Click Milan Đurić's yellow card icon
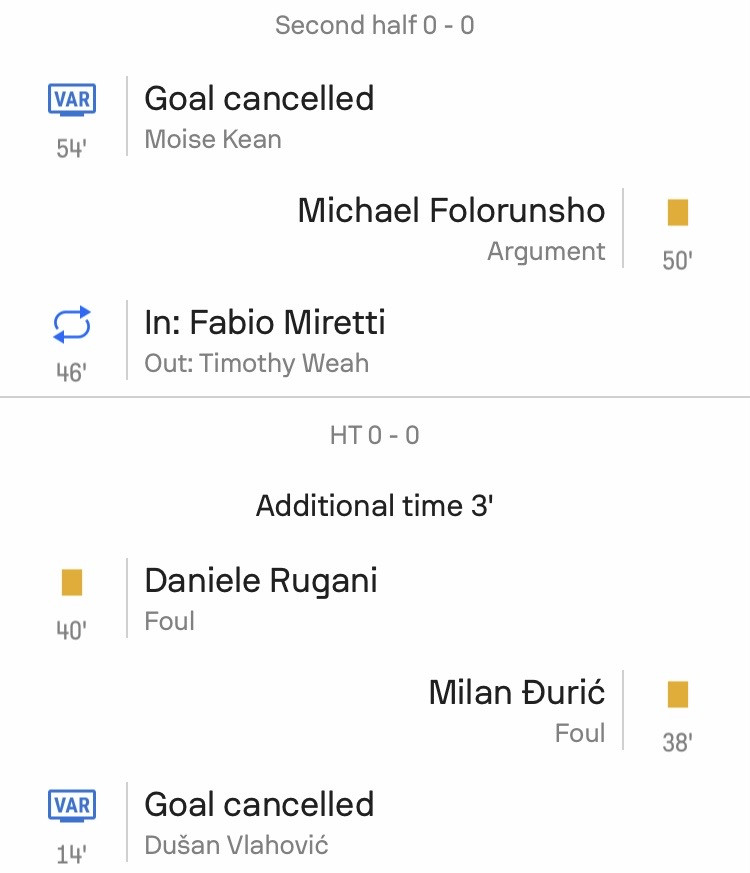 (678, 694)
